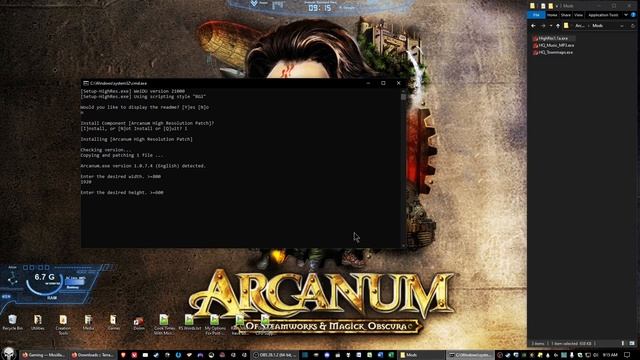The image size is (640, 360).
Task: Click the taskbar clock showing 9:15 AM
Action: click(610, 355)
